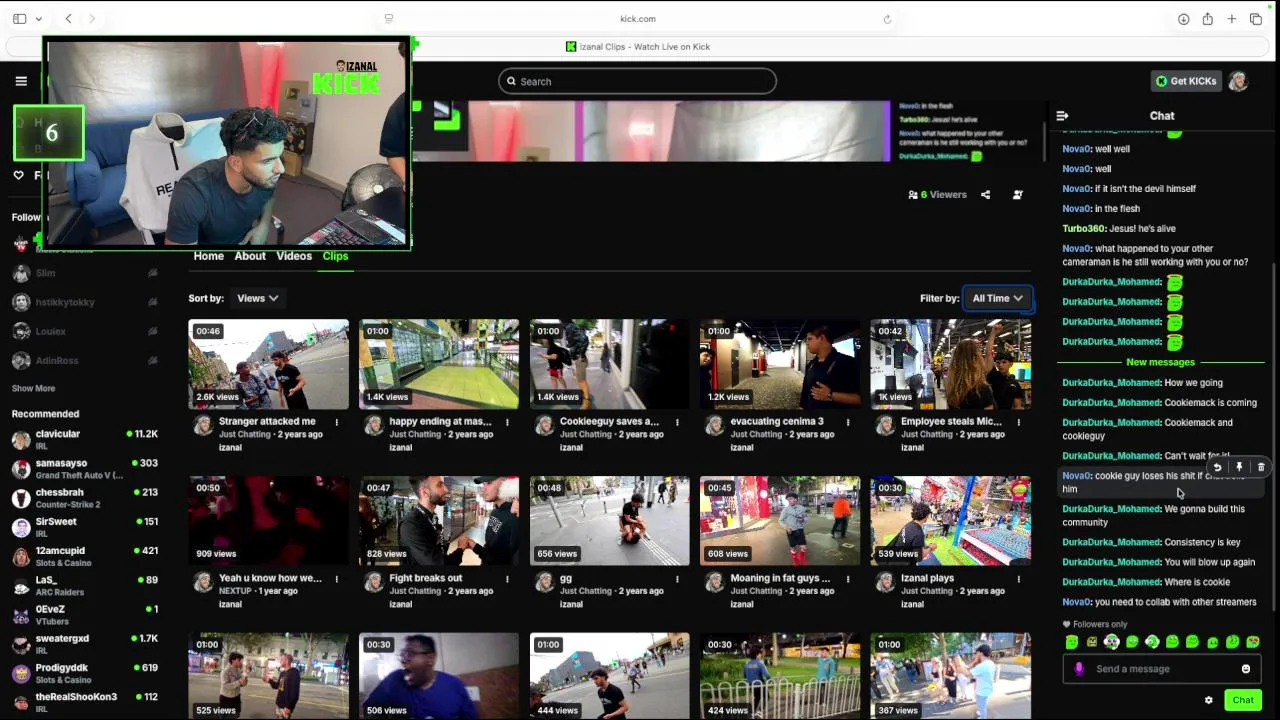
Task: Open options for 'Fight breaks out' clip
Action: (x=507, y=578)
